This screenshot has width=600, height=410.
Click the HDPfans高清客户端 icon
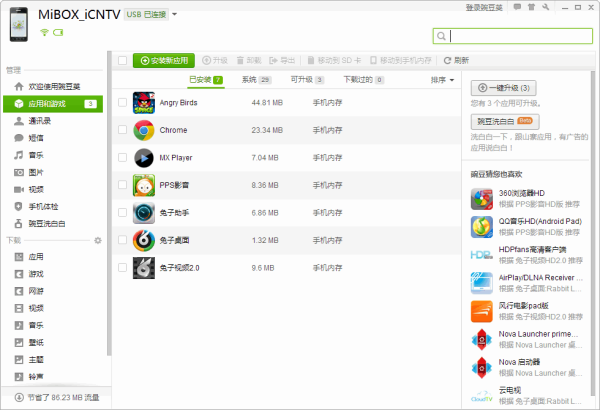(x=482, y=255)
